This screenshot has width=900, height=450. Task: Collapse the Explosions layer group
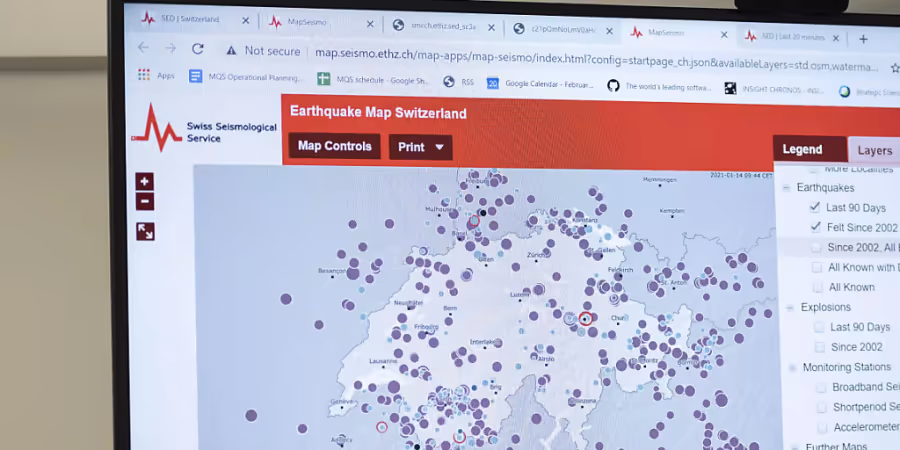coord(788,308)
